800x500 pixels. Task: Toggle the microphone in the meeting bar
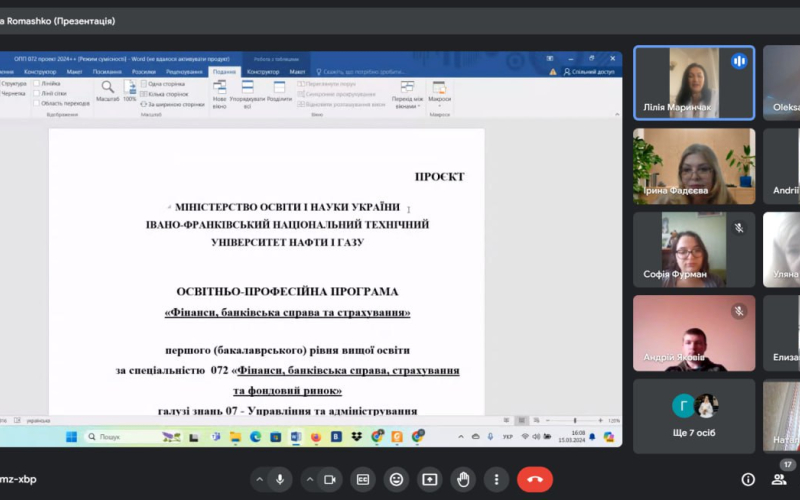point(280,480)
